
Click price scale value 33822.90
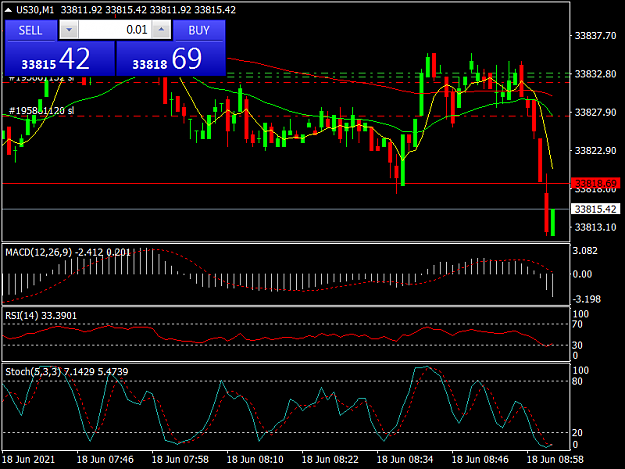pyautogui.click(x=596, y=151)
